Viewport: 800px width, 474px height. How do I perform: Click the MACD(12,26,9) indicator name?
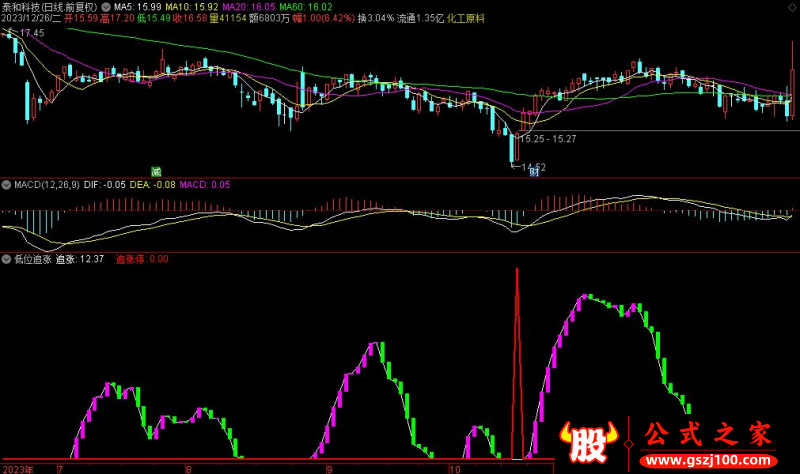tap(47, 185)
